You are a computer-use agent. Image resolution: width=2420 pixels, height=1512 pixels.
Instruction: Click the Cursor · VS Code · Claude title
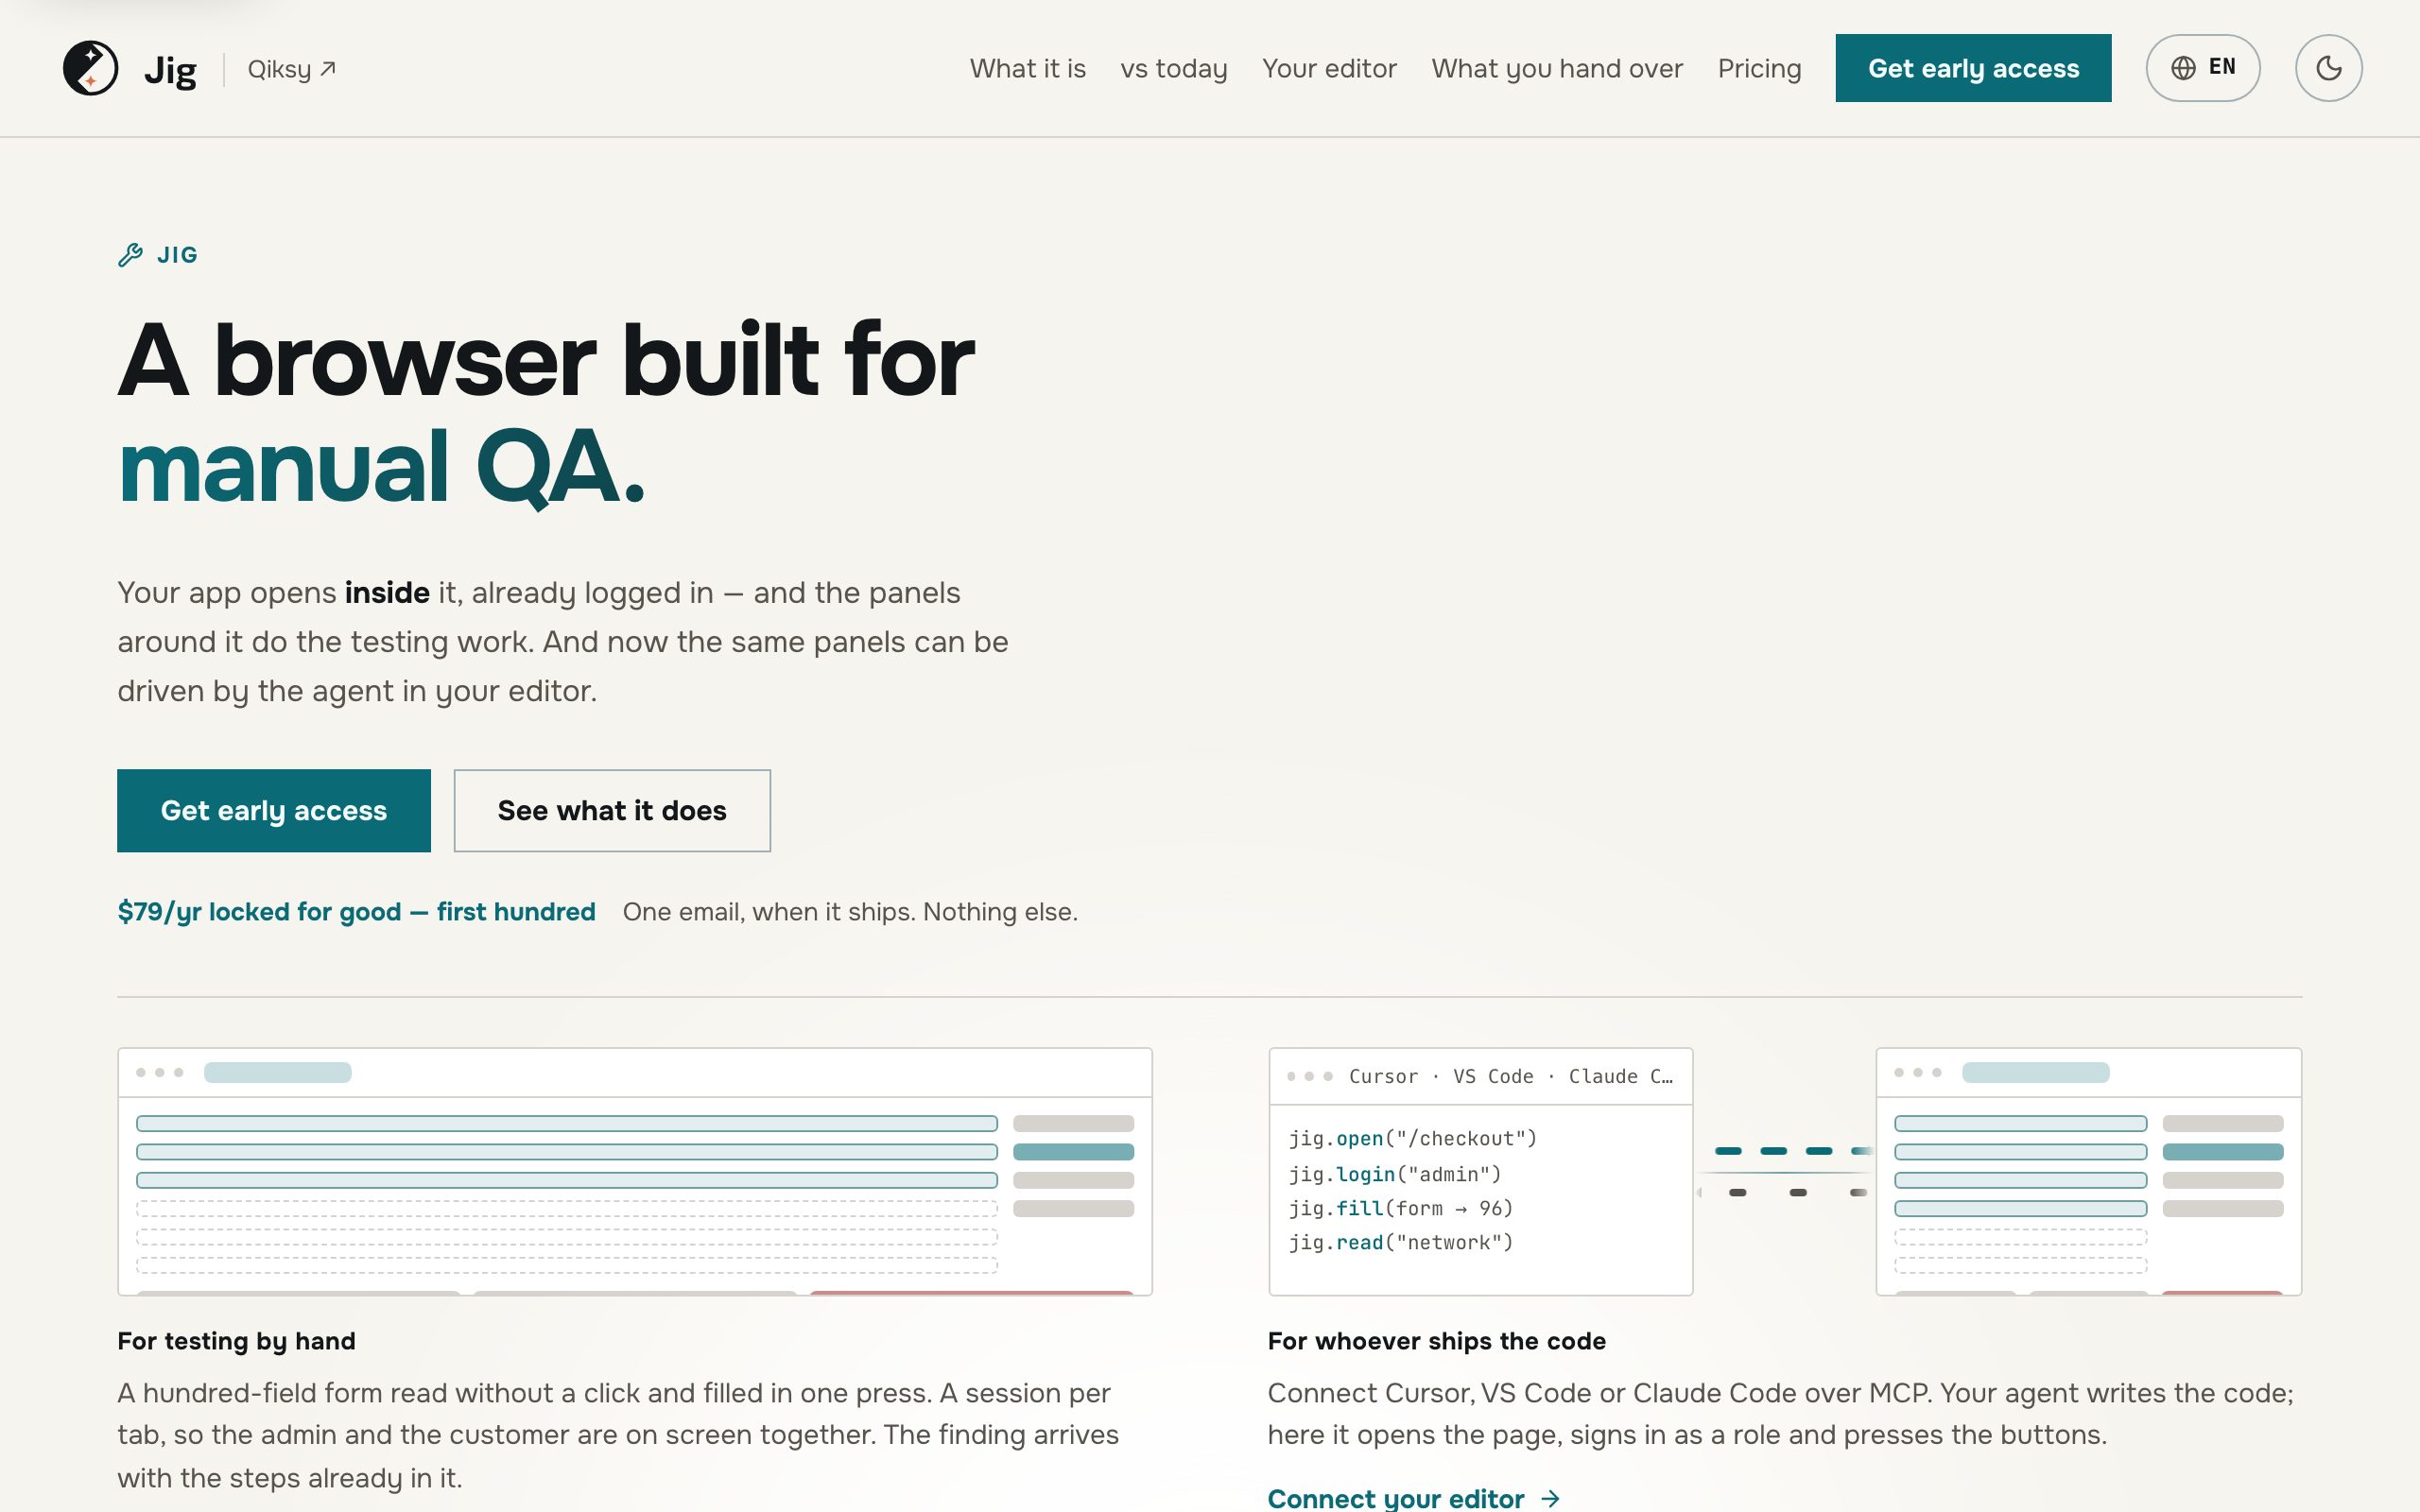pos(1510,1076)
